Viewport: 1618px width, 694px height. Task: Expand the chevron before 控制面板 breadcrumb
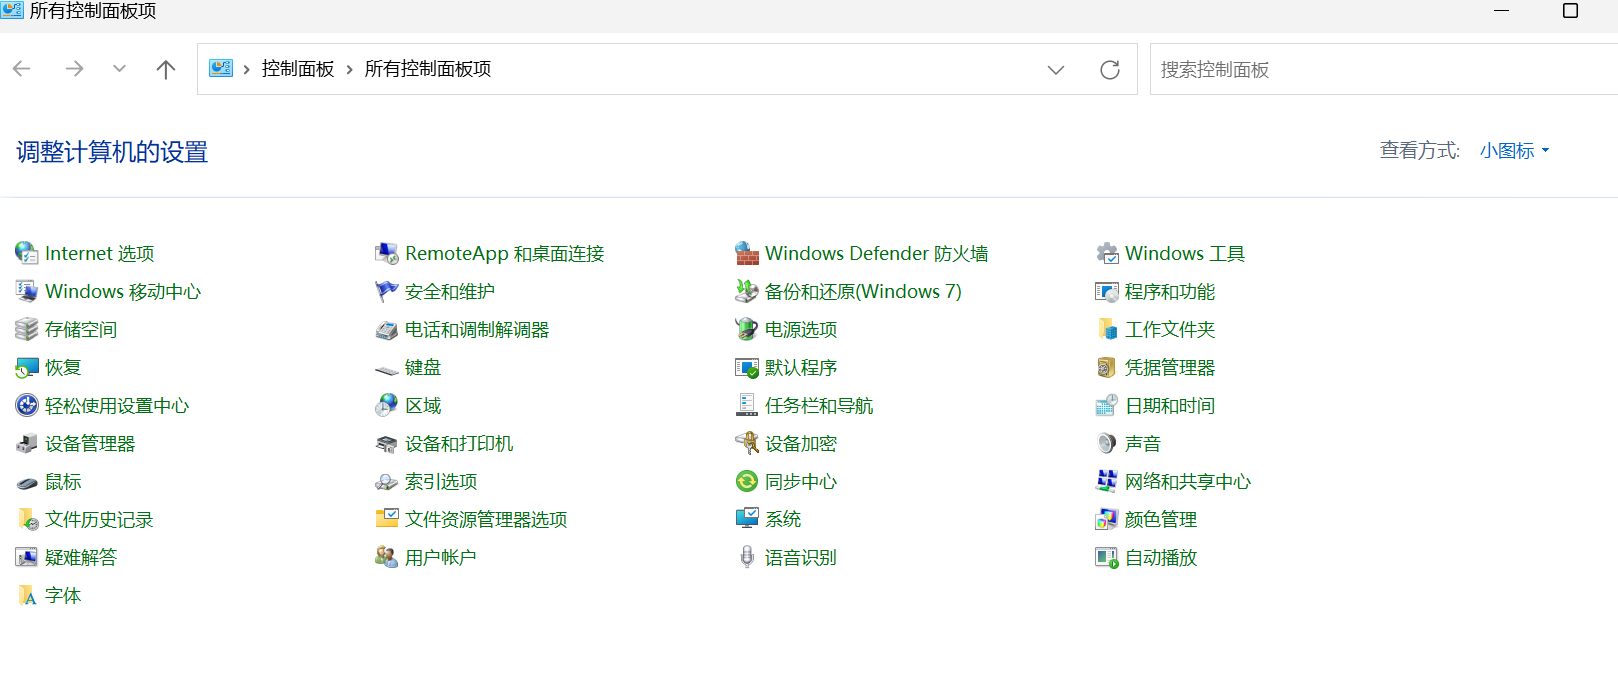[247, 70]
